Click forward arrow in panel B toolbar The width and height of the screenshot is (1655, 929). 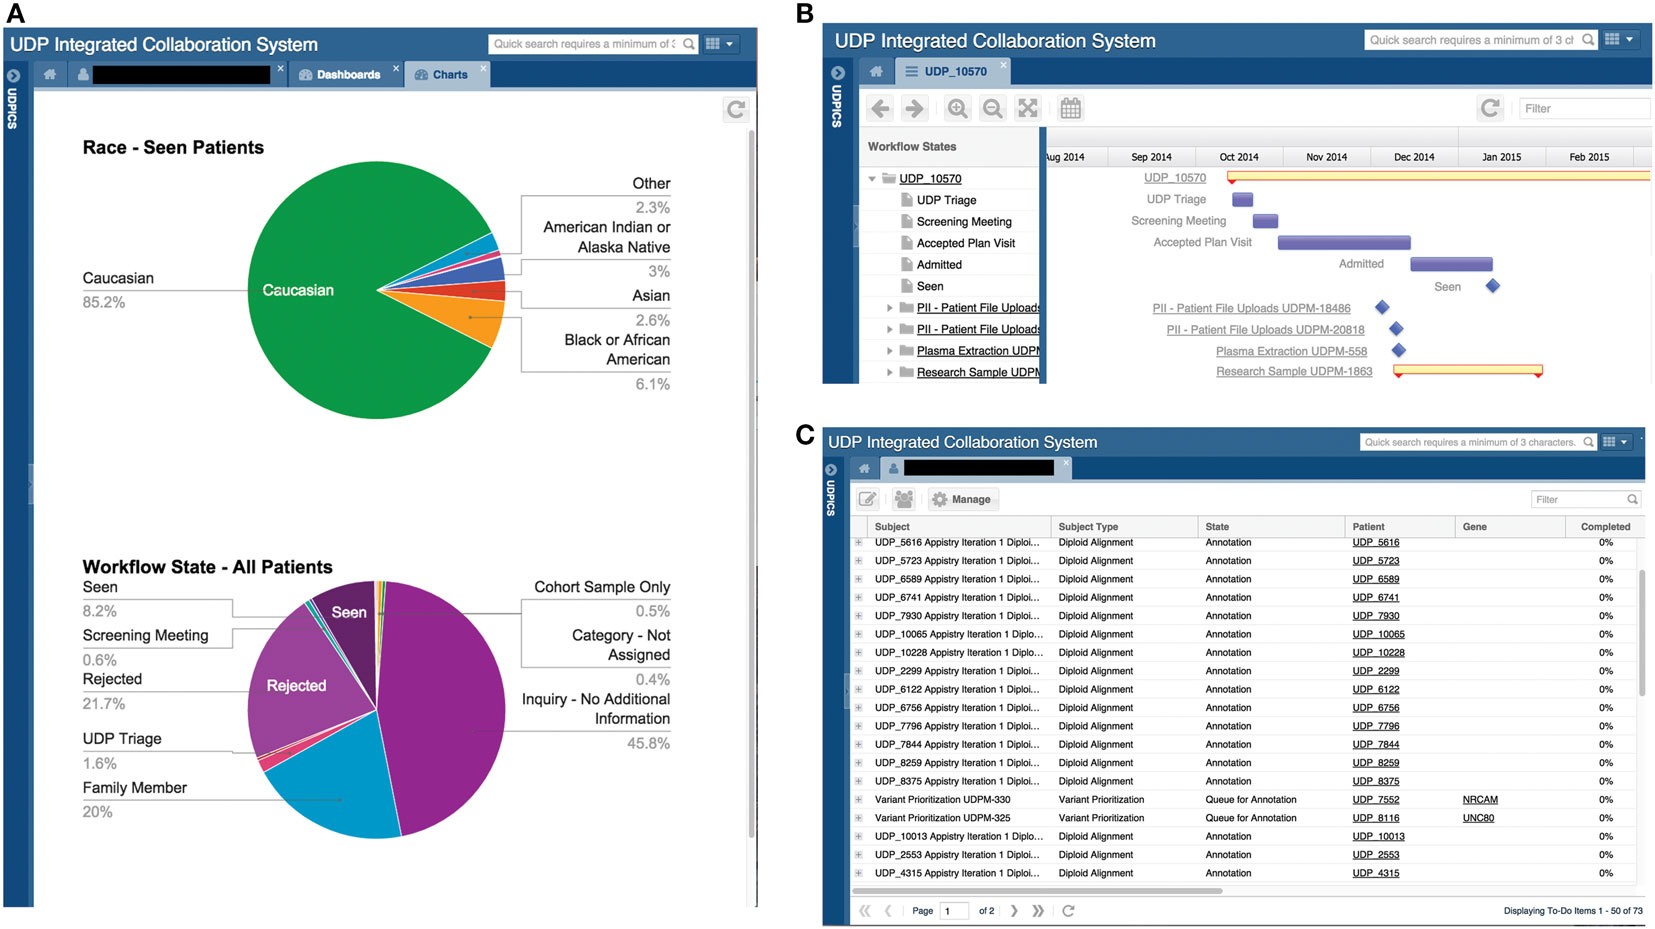click(914, 109)
